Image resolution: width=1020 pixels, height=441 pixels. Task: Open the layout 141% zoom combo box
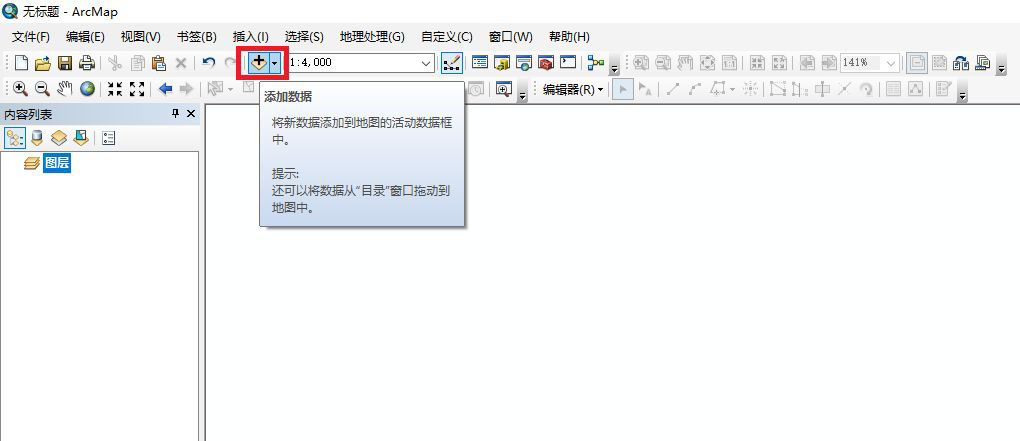[870, 63]
